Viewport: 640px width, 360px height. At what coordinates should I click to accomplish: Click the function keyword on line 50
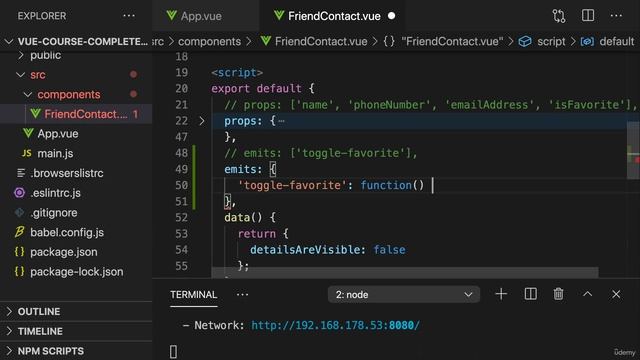386,185
